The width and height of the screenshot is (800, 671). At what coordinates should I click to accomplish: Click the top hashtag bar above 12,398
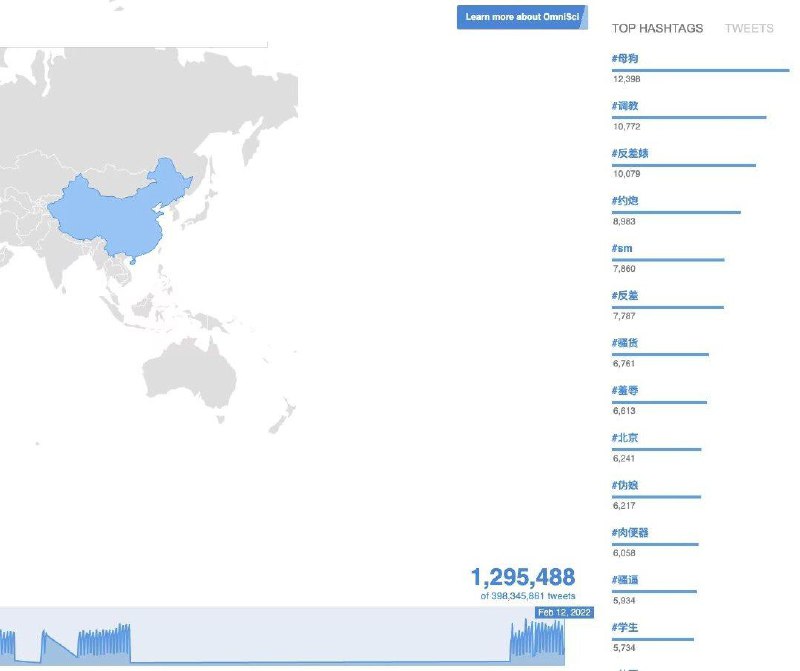click(x=700, y=70)
